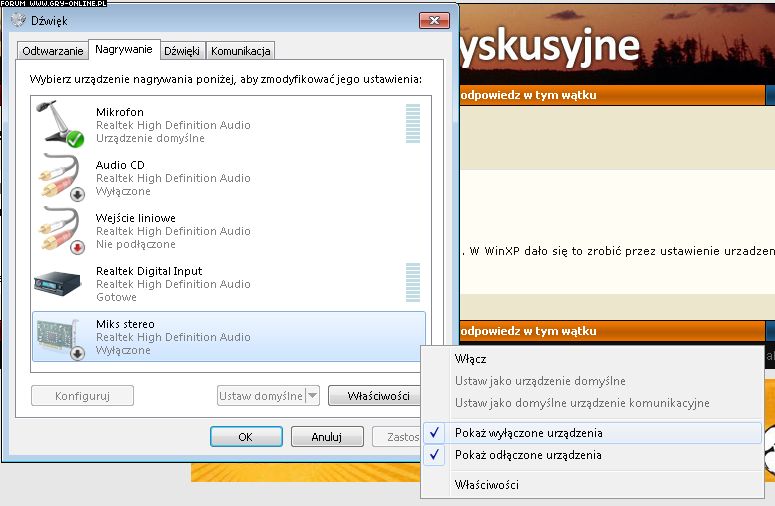Click the Mikrofon level meter
Viewport: 775px width, 506px height.
tap(413, 124)
